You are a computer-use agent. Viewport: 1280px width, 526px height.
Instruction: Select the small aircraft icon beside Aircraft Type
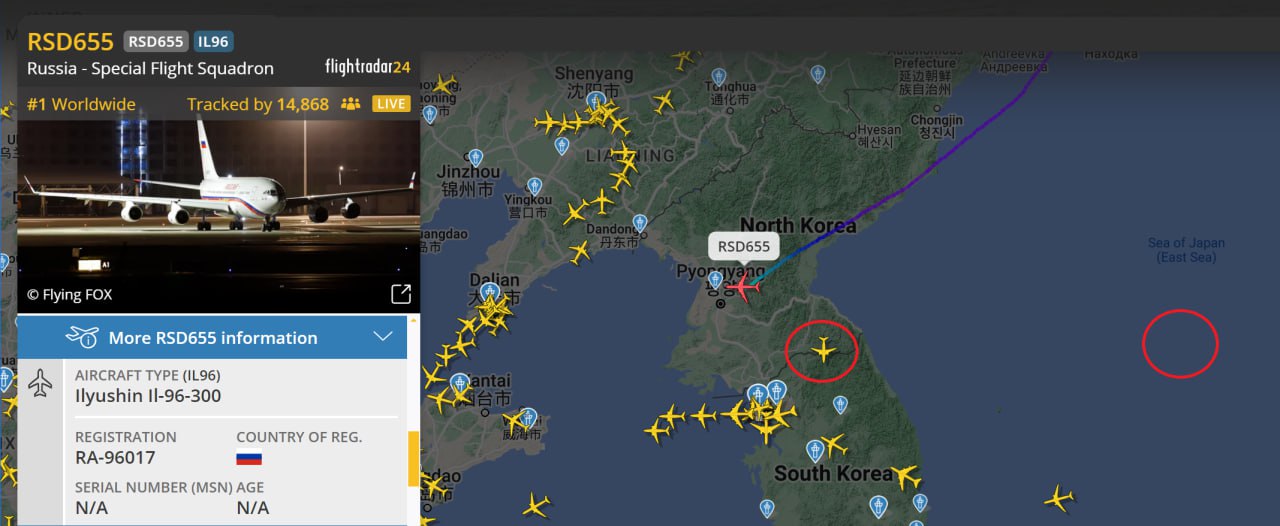pyautogui.click(x=40, y=382)
